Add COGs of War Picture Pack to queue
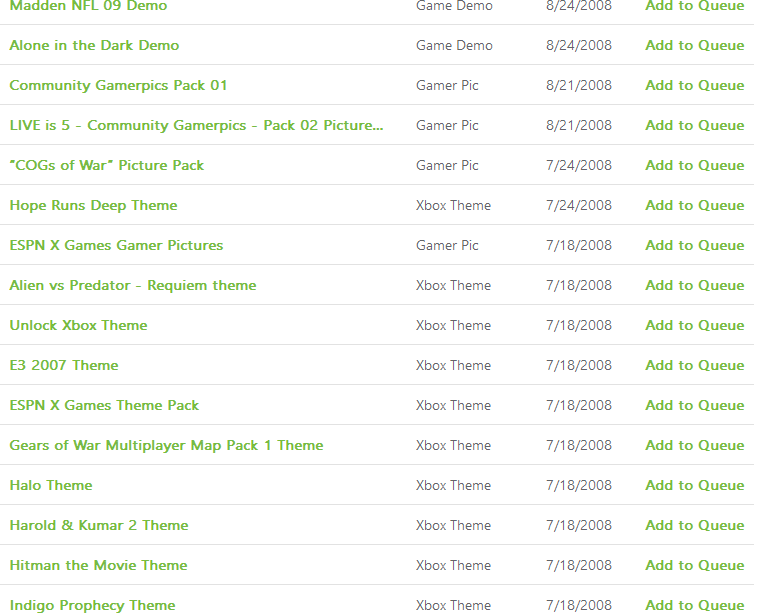Screen dimensions: 766x615 (695, 166)
